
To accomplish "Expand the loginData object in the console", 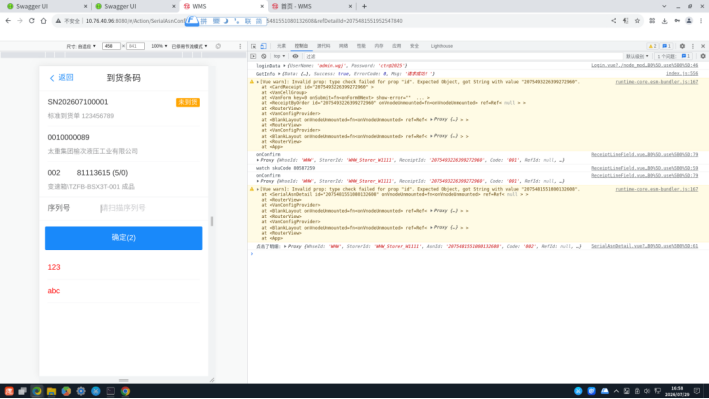I will point(284,66).
